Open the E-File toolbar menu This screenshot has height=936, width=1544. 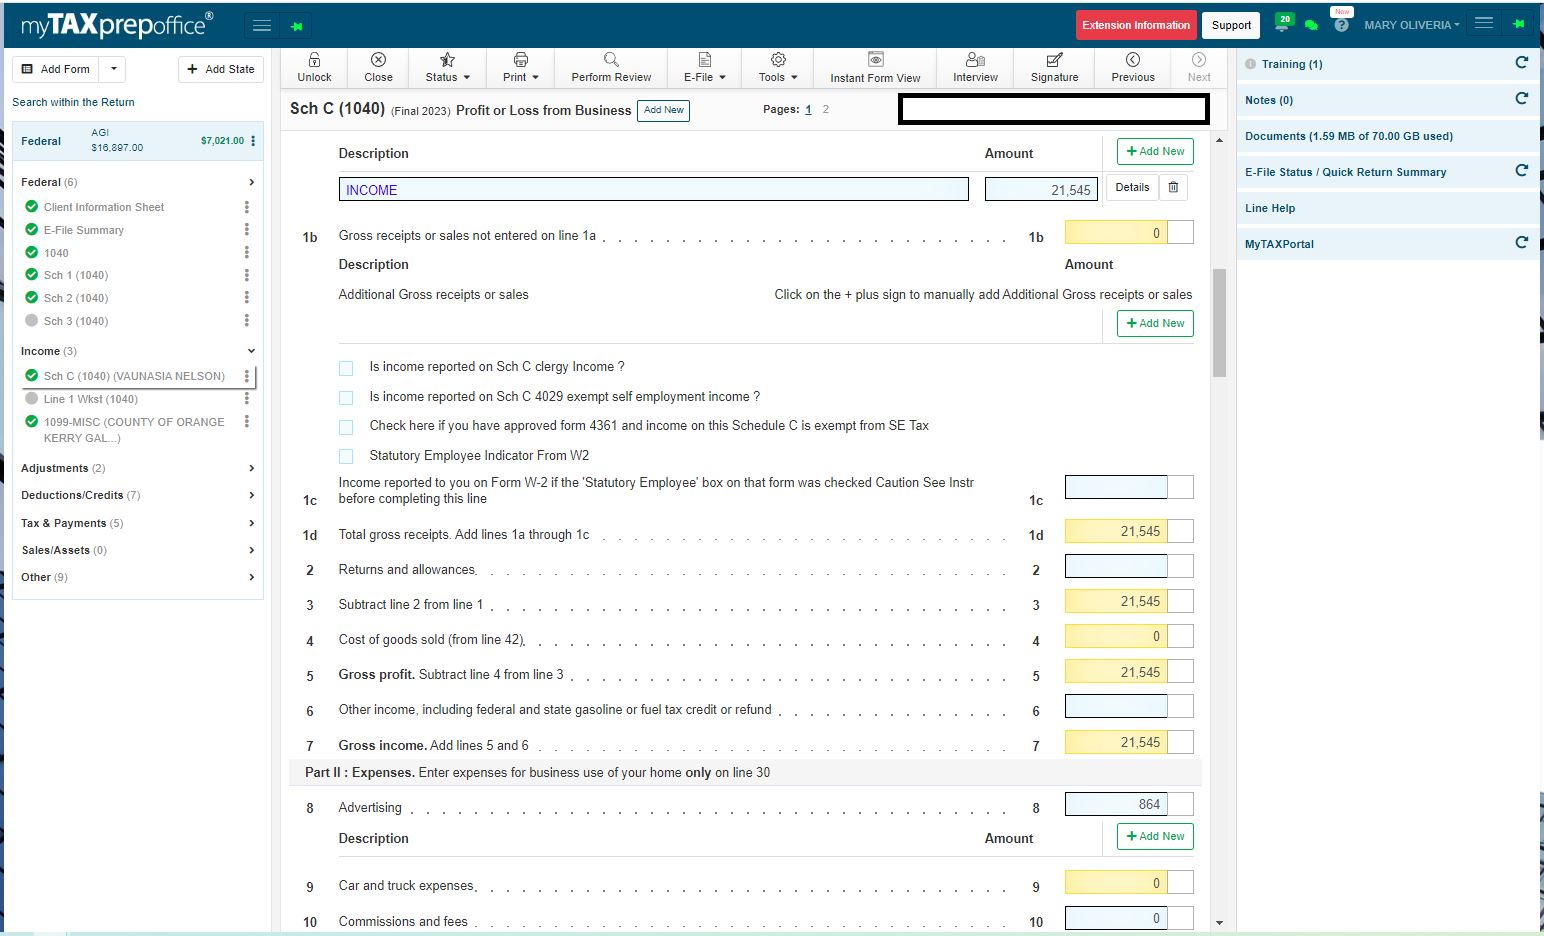(x=704, y=67)
